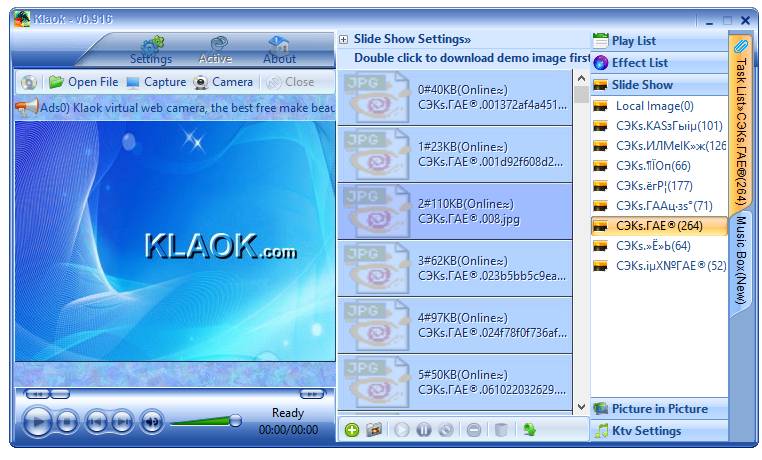
Task: Select image 0#40KB(Online) entry
Action: pos(455,97)
